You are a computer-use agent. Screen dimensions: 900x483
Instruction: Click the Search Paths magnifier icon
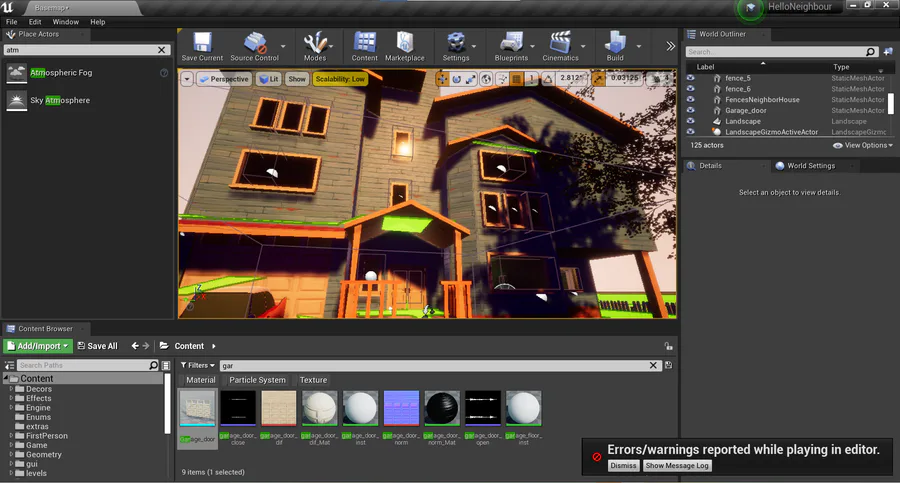click(153, 365)
